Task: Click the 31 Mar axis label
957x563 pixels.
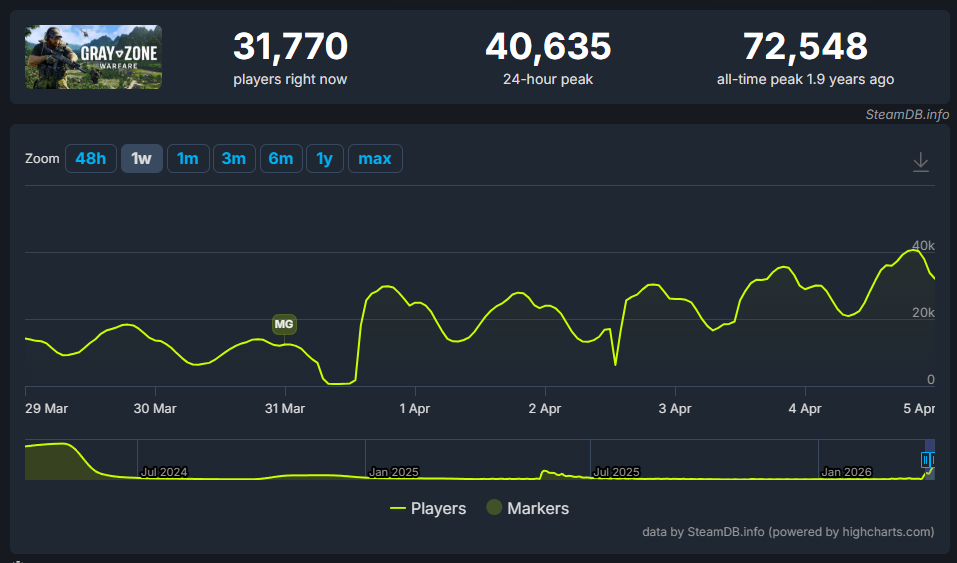Action: [x=285, y=409]
